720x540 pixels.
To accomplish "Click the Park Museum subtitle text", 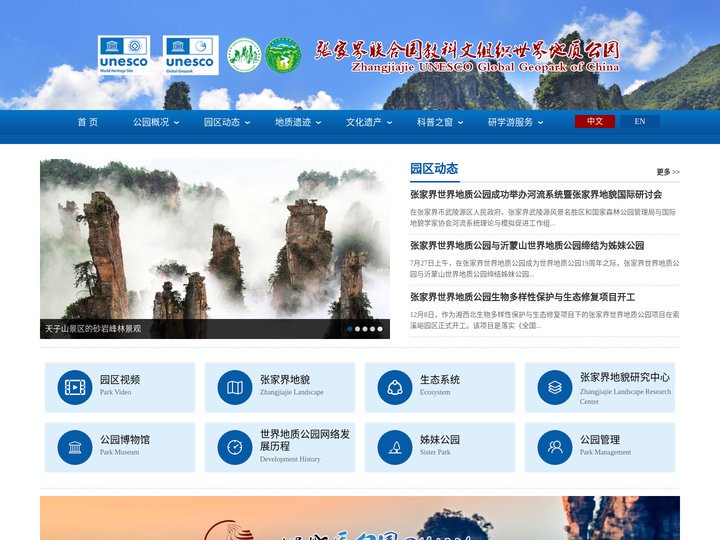I will (x=119, y=452).
